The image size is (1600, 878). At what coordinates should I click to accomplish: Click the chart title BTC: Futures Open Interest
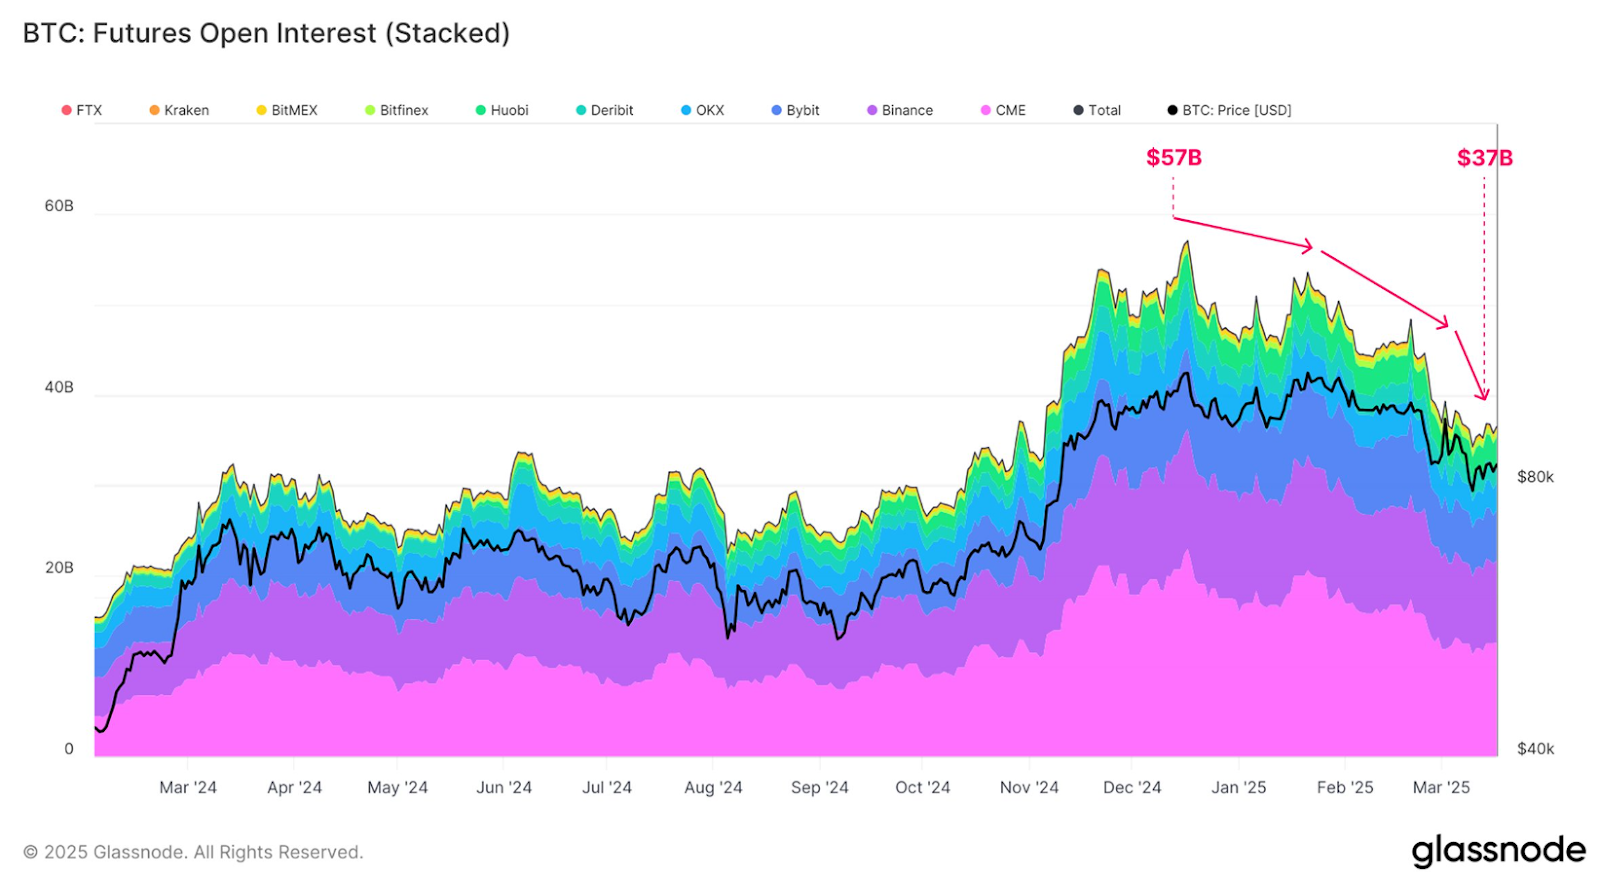point(267,33)
